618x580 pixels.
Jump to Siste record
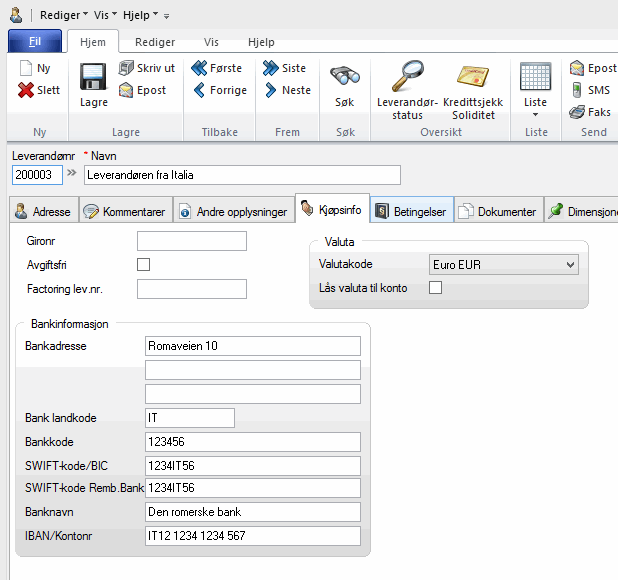[x=284, y=68]
